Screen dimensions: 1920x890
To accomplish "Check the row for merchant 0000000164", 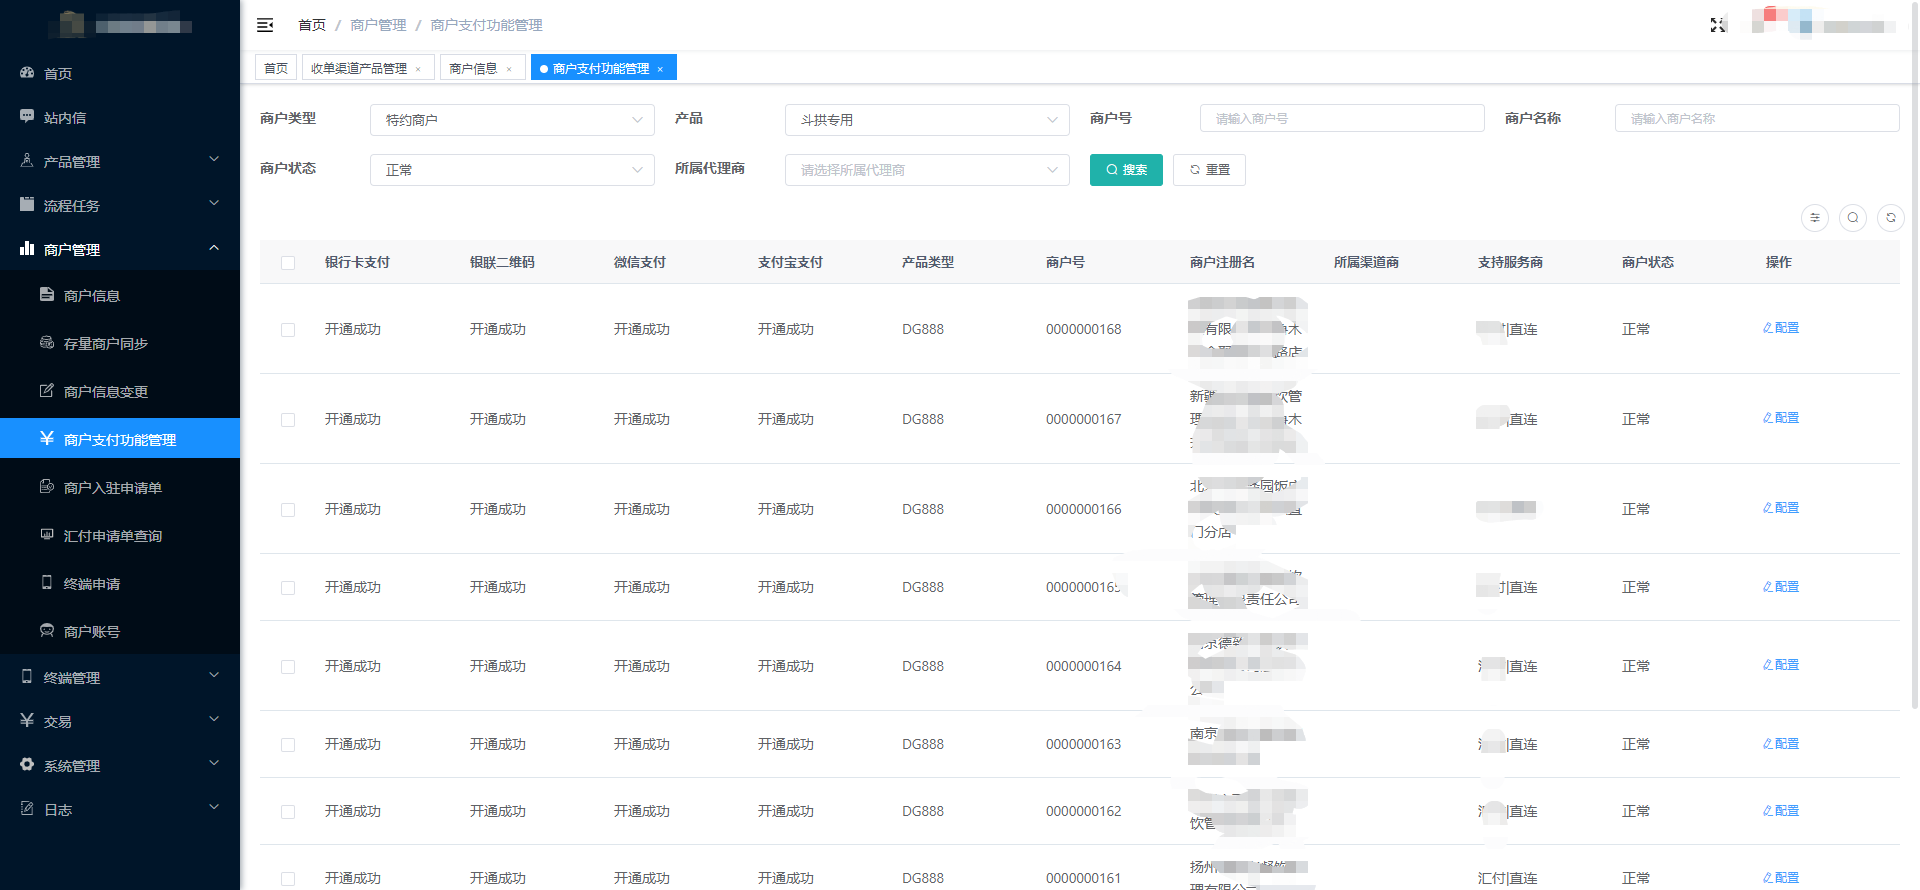I will 288,667.
